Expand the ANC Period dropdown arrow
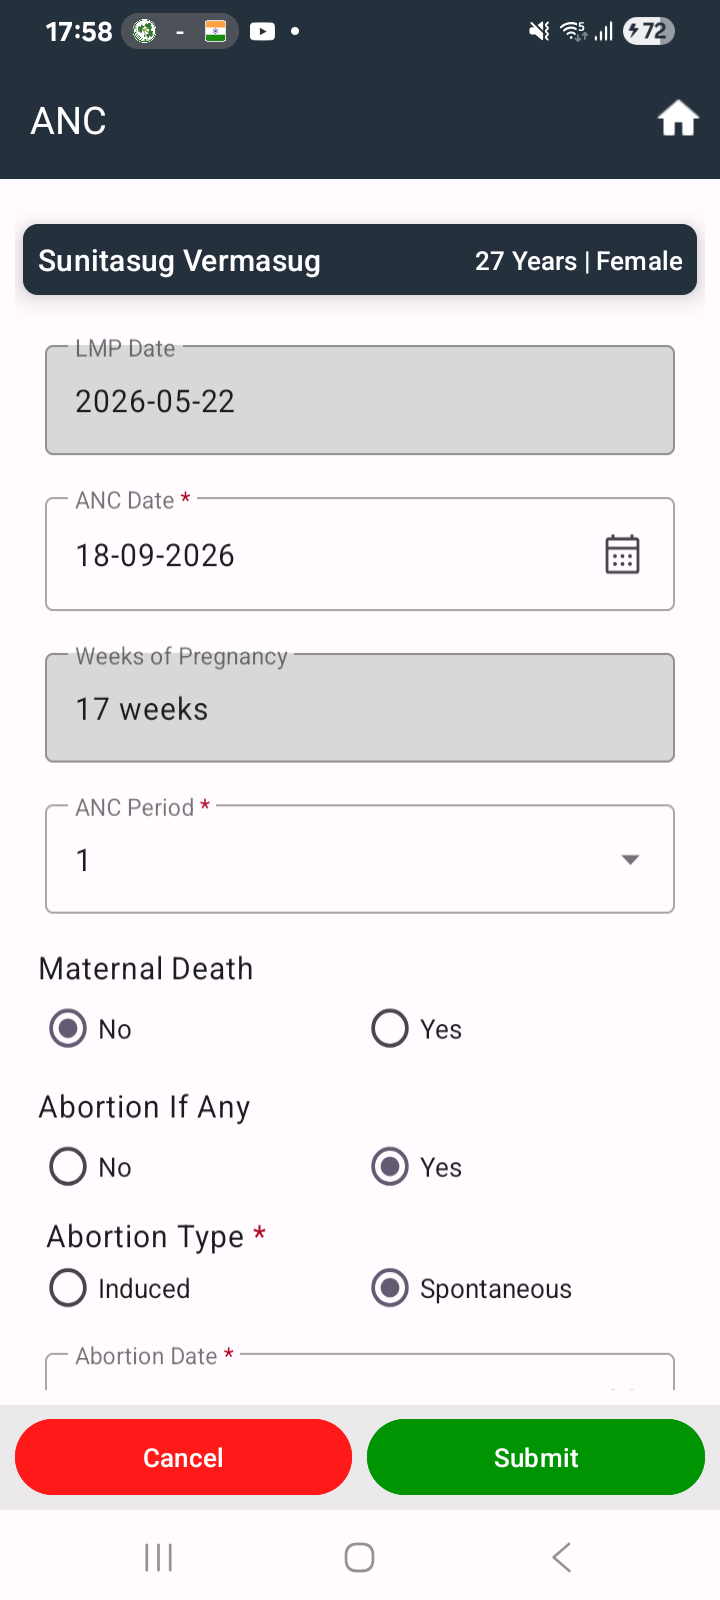The height and width of the screenshot is (1600, 720). tap(630, 860)
